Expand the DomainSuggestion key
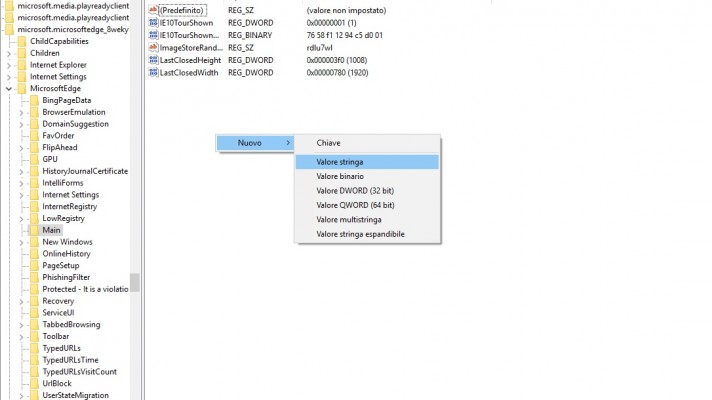Screen dimensions: 712x400 pyautogui.click(x=21, y=124)
